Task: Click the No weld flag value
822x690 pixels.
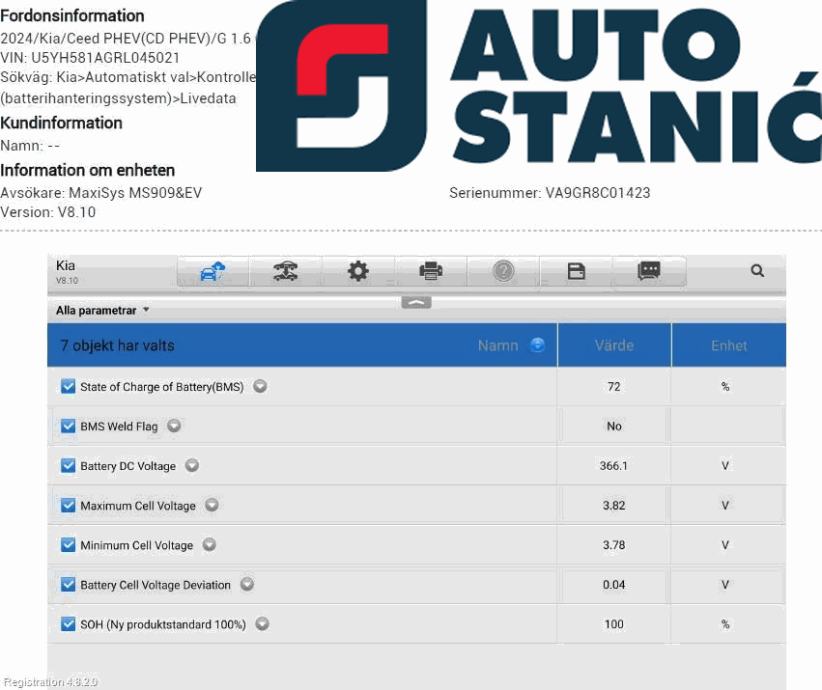Action: click(x=614, y=426)
